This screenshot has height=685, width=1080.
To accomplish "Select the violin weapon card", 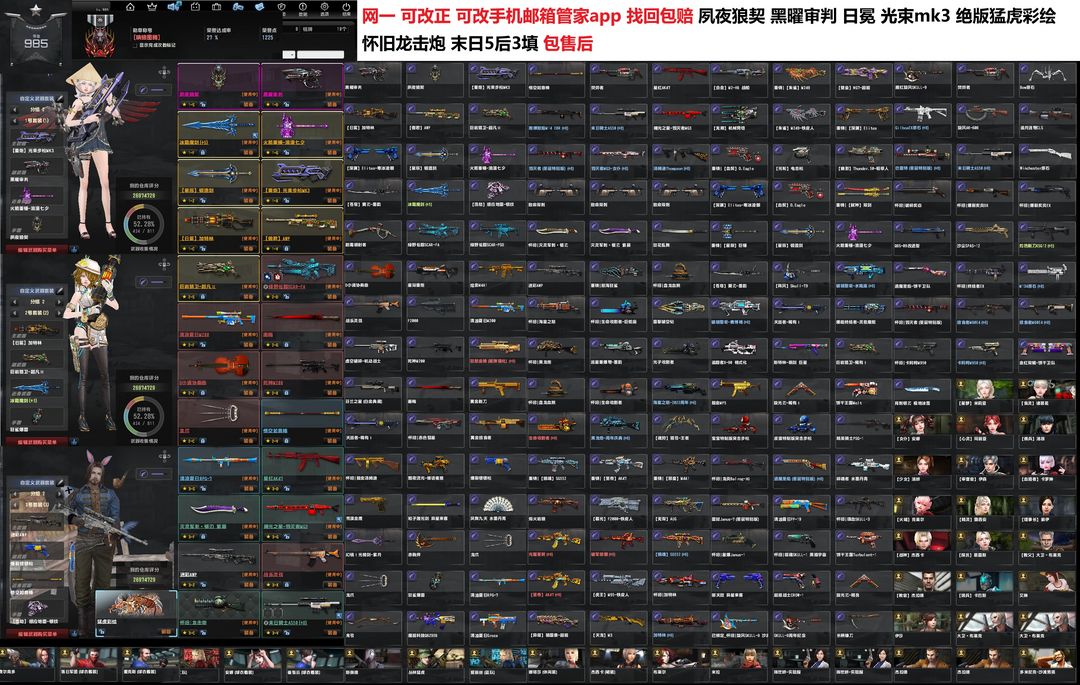I will (x=217, y=367).
